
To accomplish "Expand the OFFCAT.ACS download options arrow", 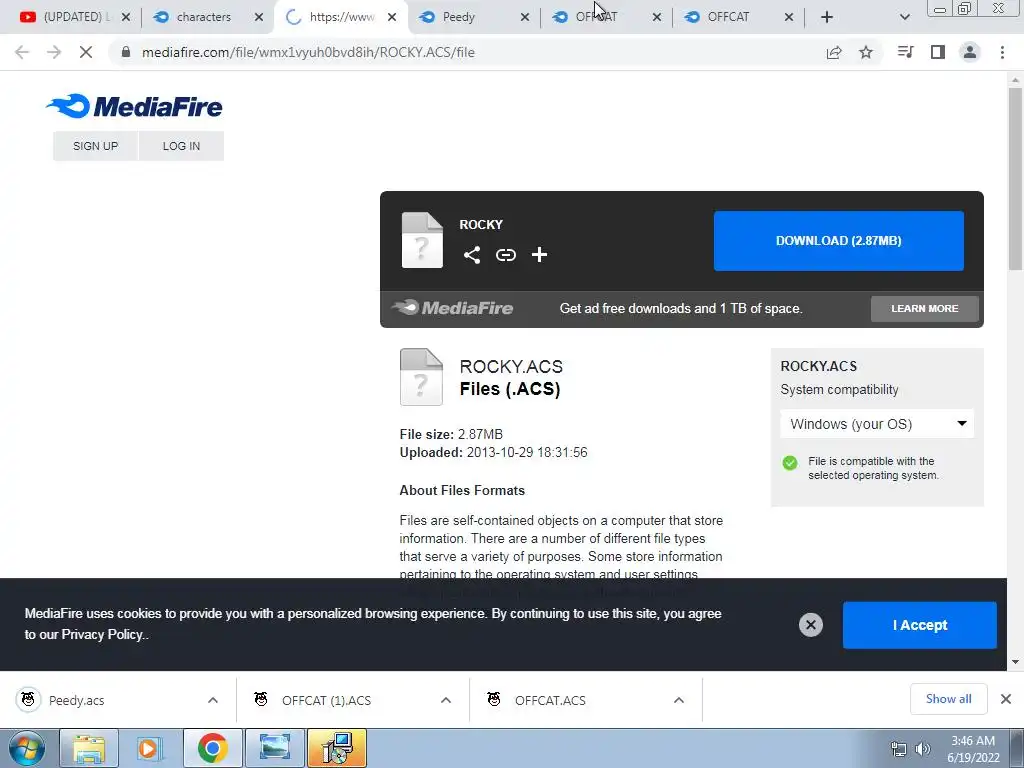I will pos(679,700).
